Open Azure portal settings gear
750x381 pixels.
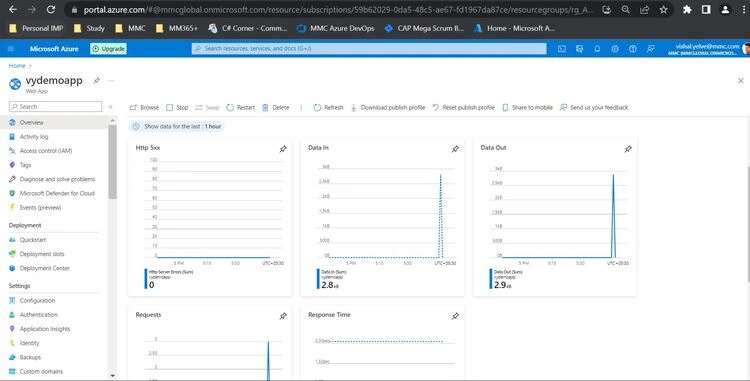[x=615, y=49]
